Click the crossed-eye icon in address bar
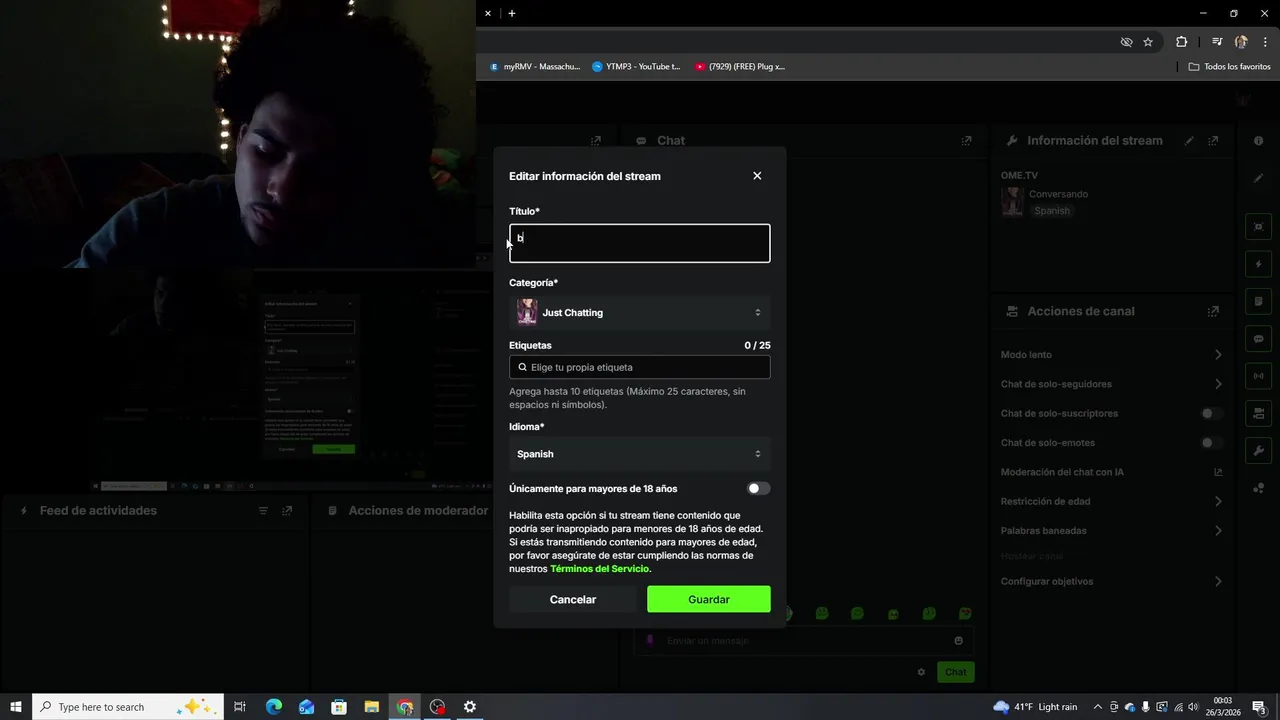This screenshot has height=720, width=1280. click(x=1126, y=42)
